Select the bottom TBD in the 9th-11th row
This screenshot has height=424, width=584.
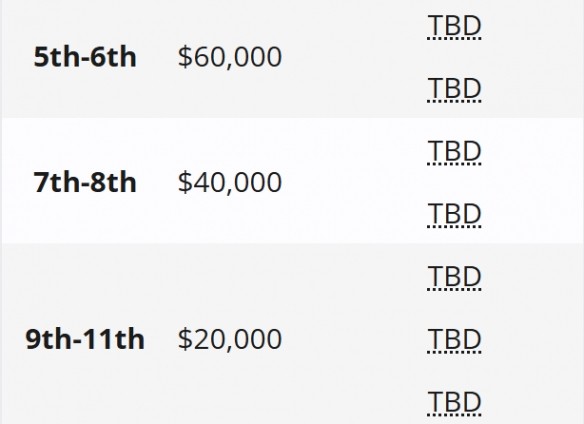coord(454,403)
